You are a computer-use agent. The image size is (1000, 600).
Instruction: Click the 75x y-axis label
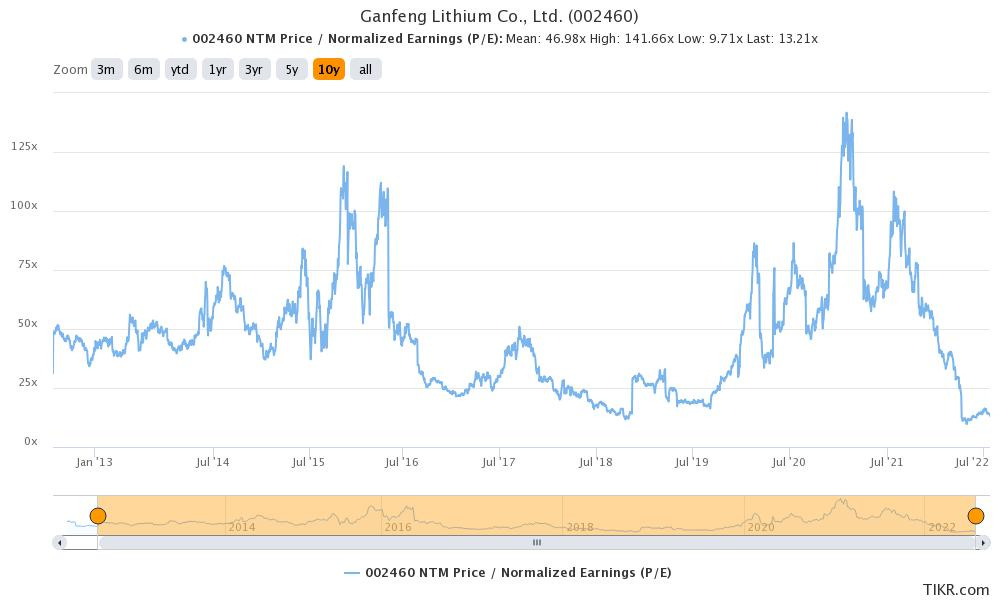(x=28, y=265)
